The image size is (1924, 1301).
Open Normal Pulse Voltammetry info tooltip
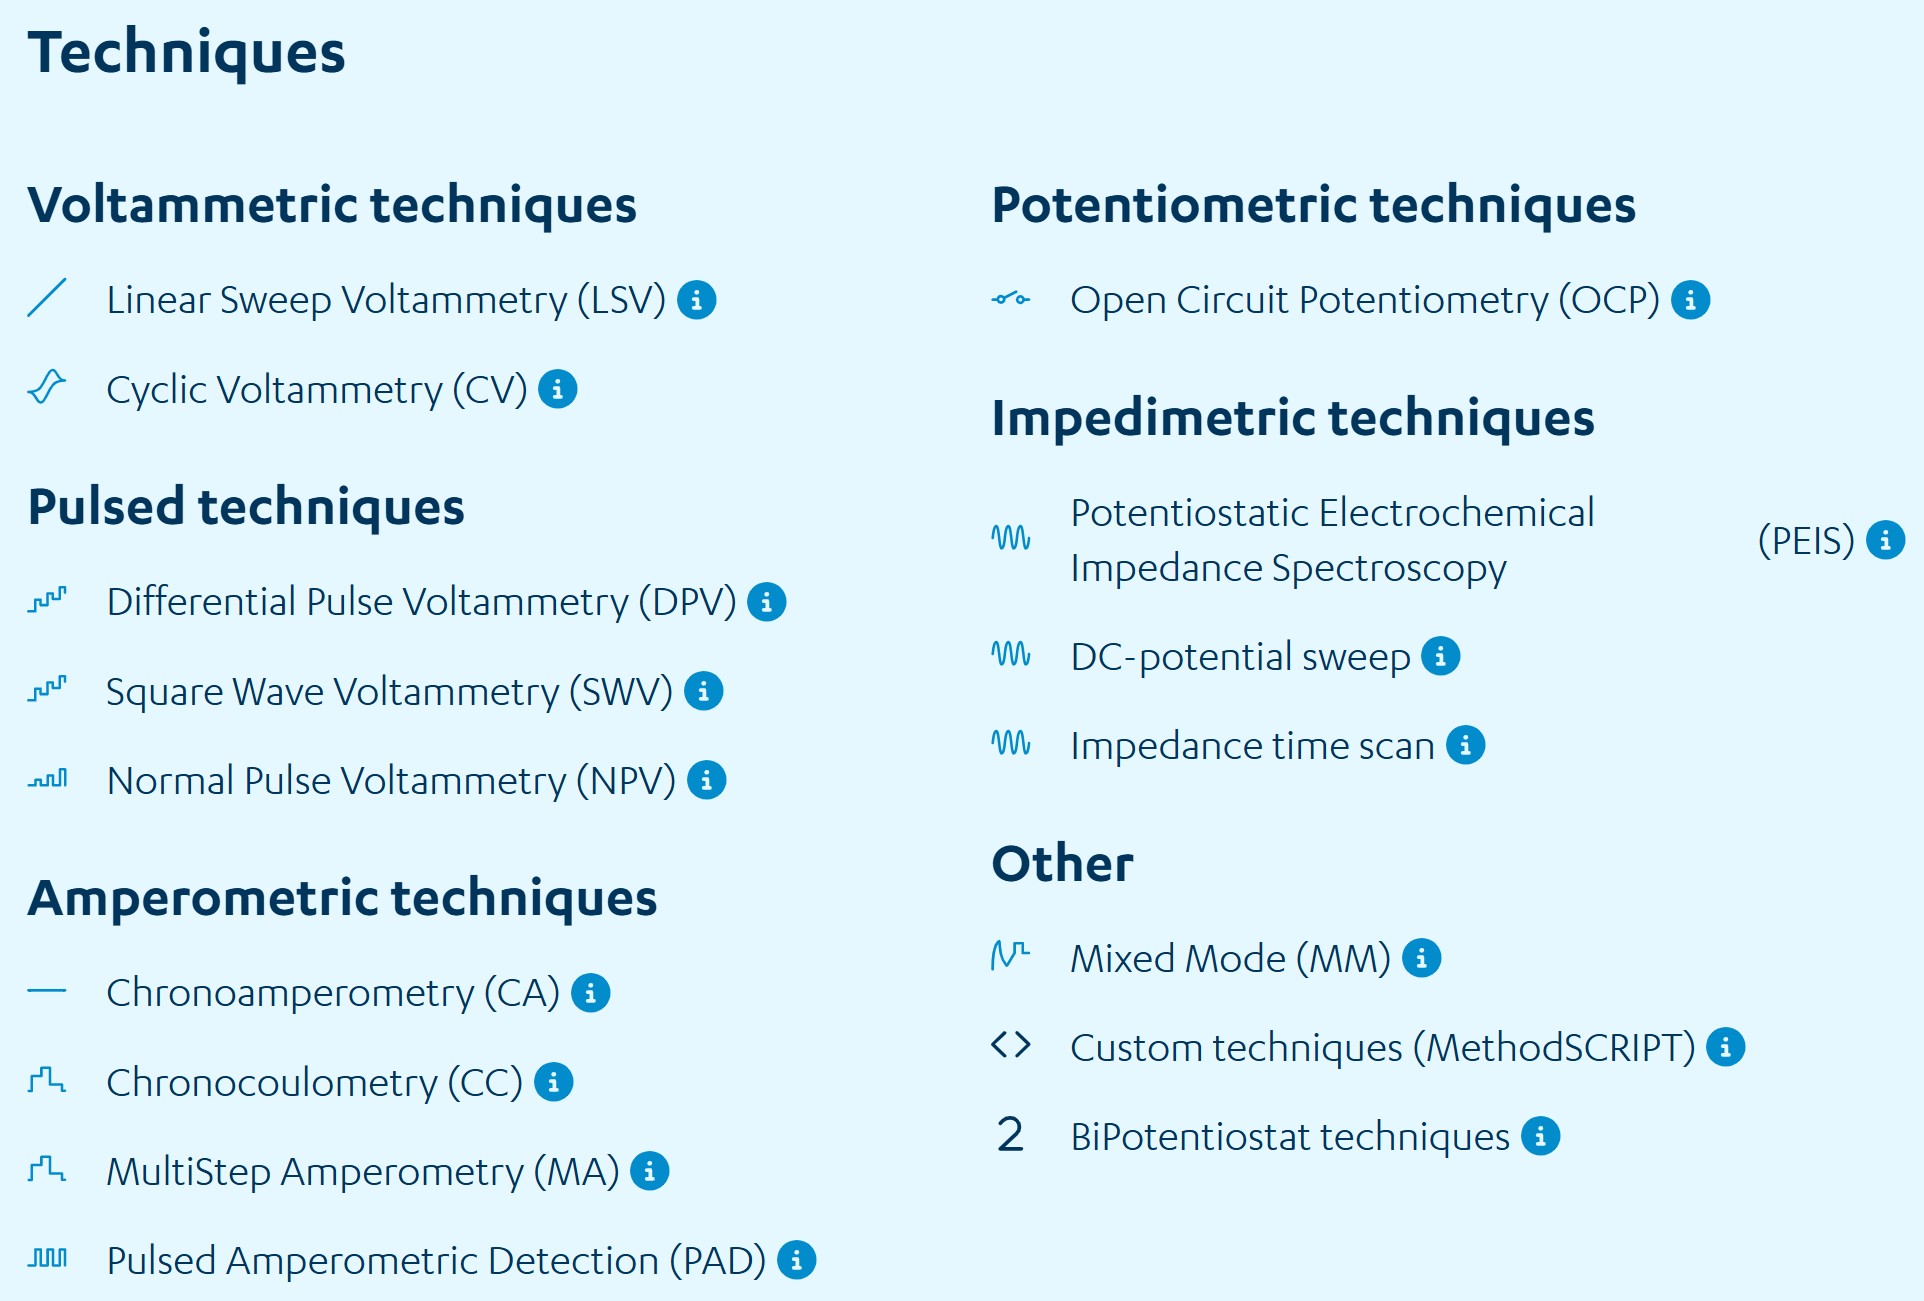pyautogui.click(x=706, y=780)
